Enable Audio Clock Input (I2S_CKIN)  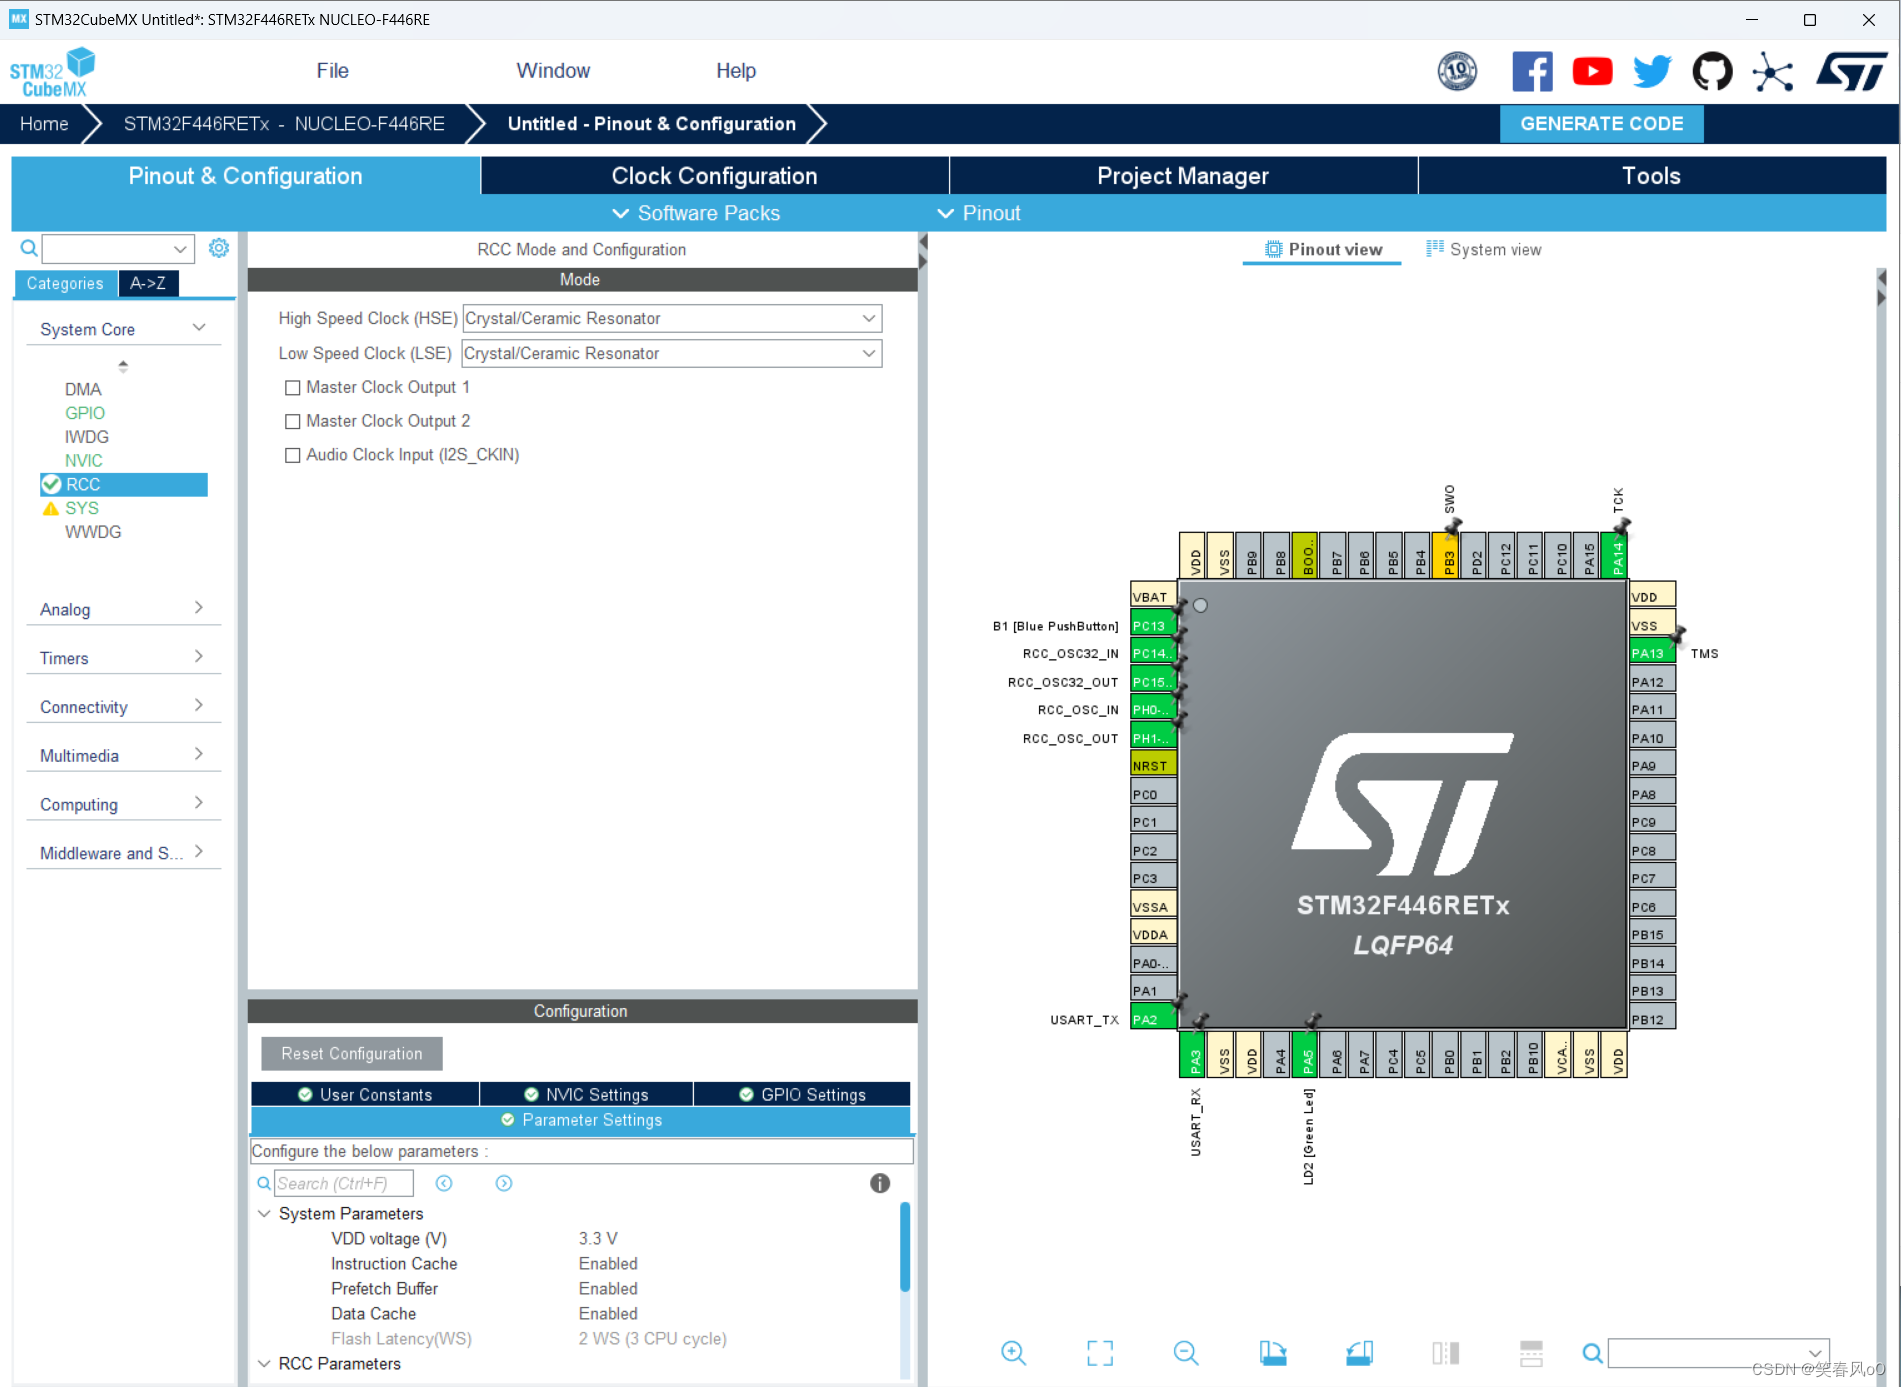coord(293,455)
